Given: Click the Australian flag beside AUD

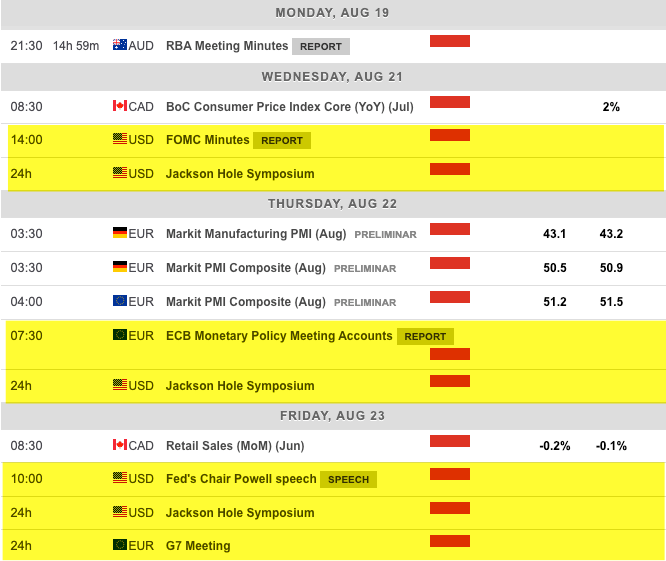Looking at the screenshot, I should (120, 45).
